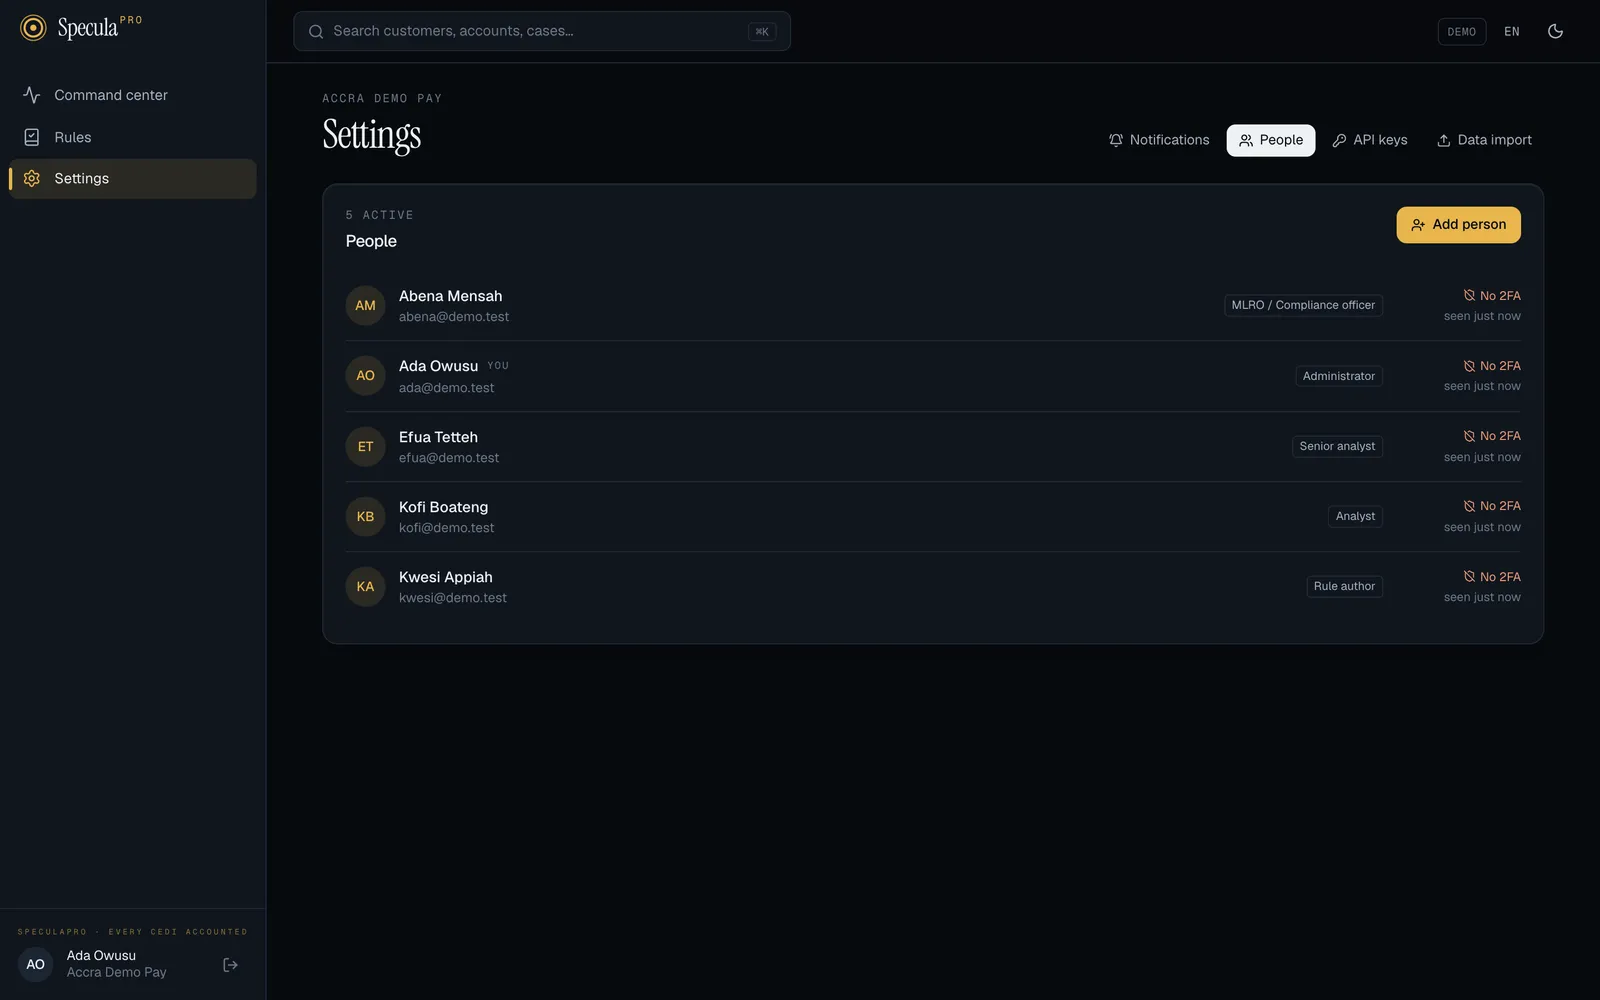Click abena@demo.test email
This screenshot has height=1000, width=1600.
(454, 317)
